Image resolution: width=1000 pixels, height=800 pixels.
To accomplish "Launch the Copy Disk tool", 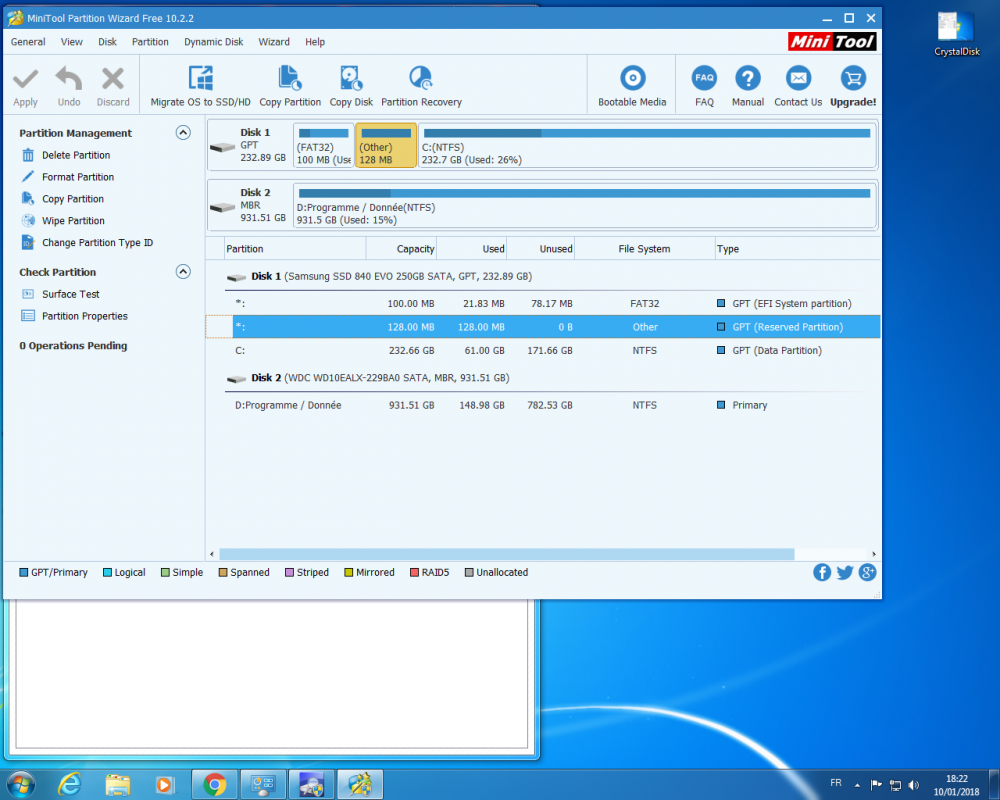I will pyautogui.click(x=351, y=79).
